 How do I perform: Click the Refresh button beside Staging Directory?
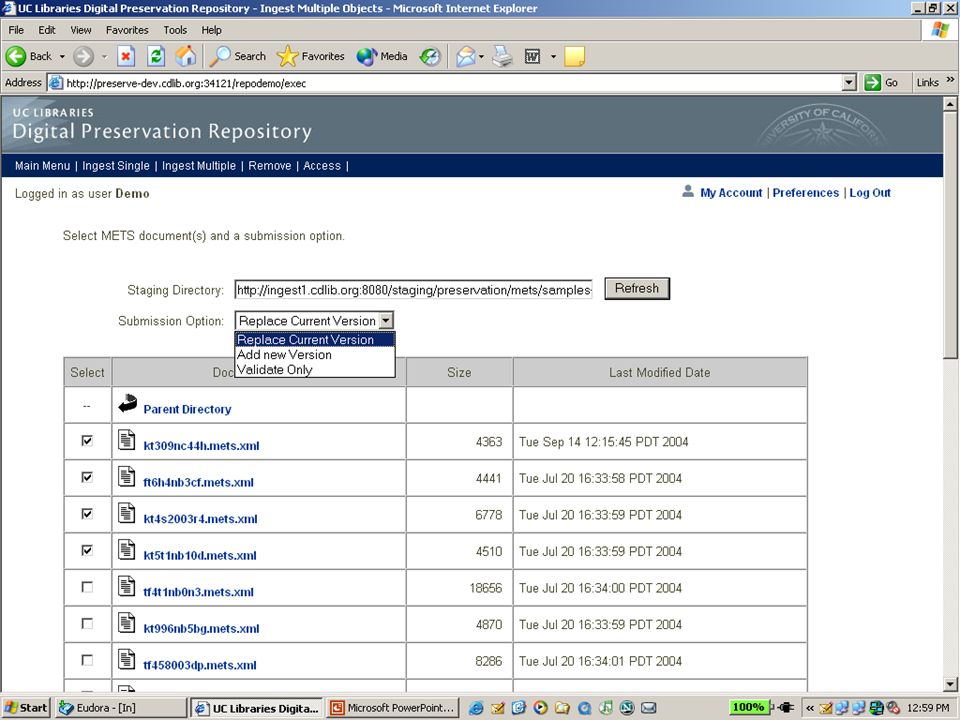click(x=637, y=288)
